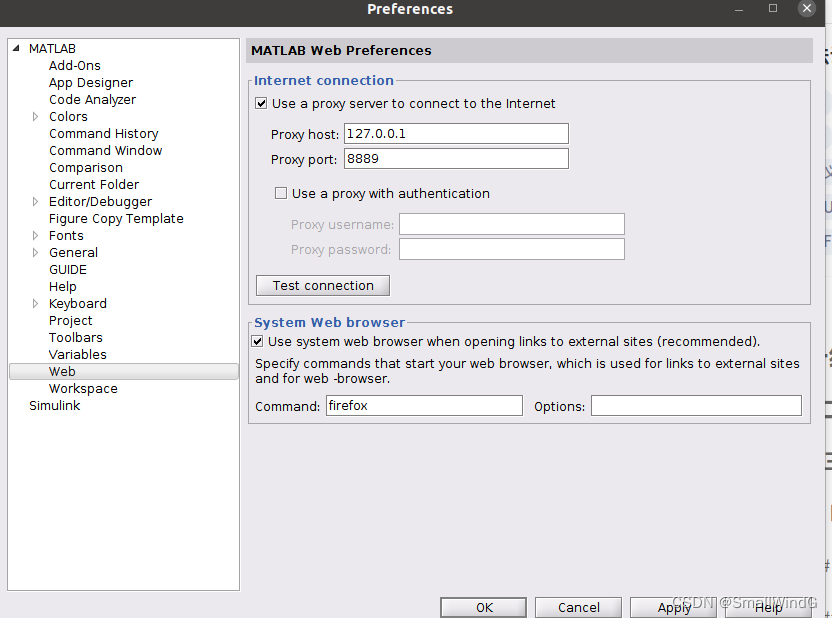Close the Preferences window
Image resolution: width=832 pixels, height=618 pixels.
tap(807, 8)
